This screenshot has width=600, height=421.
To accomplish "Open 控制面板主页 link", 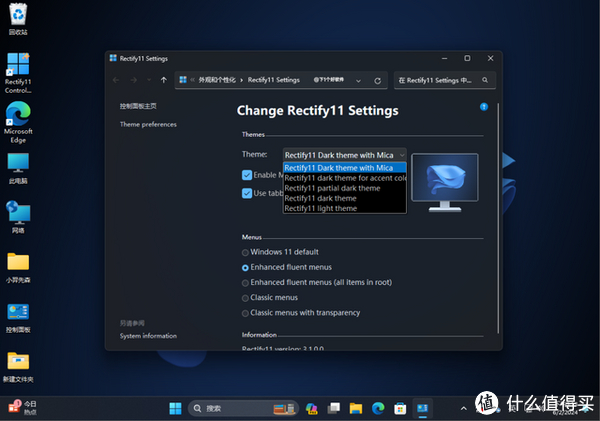I will coord(138,106).
